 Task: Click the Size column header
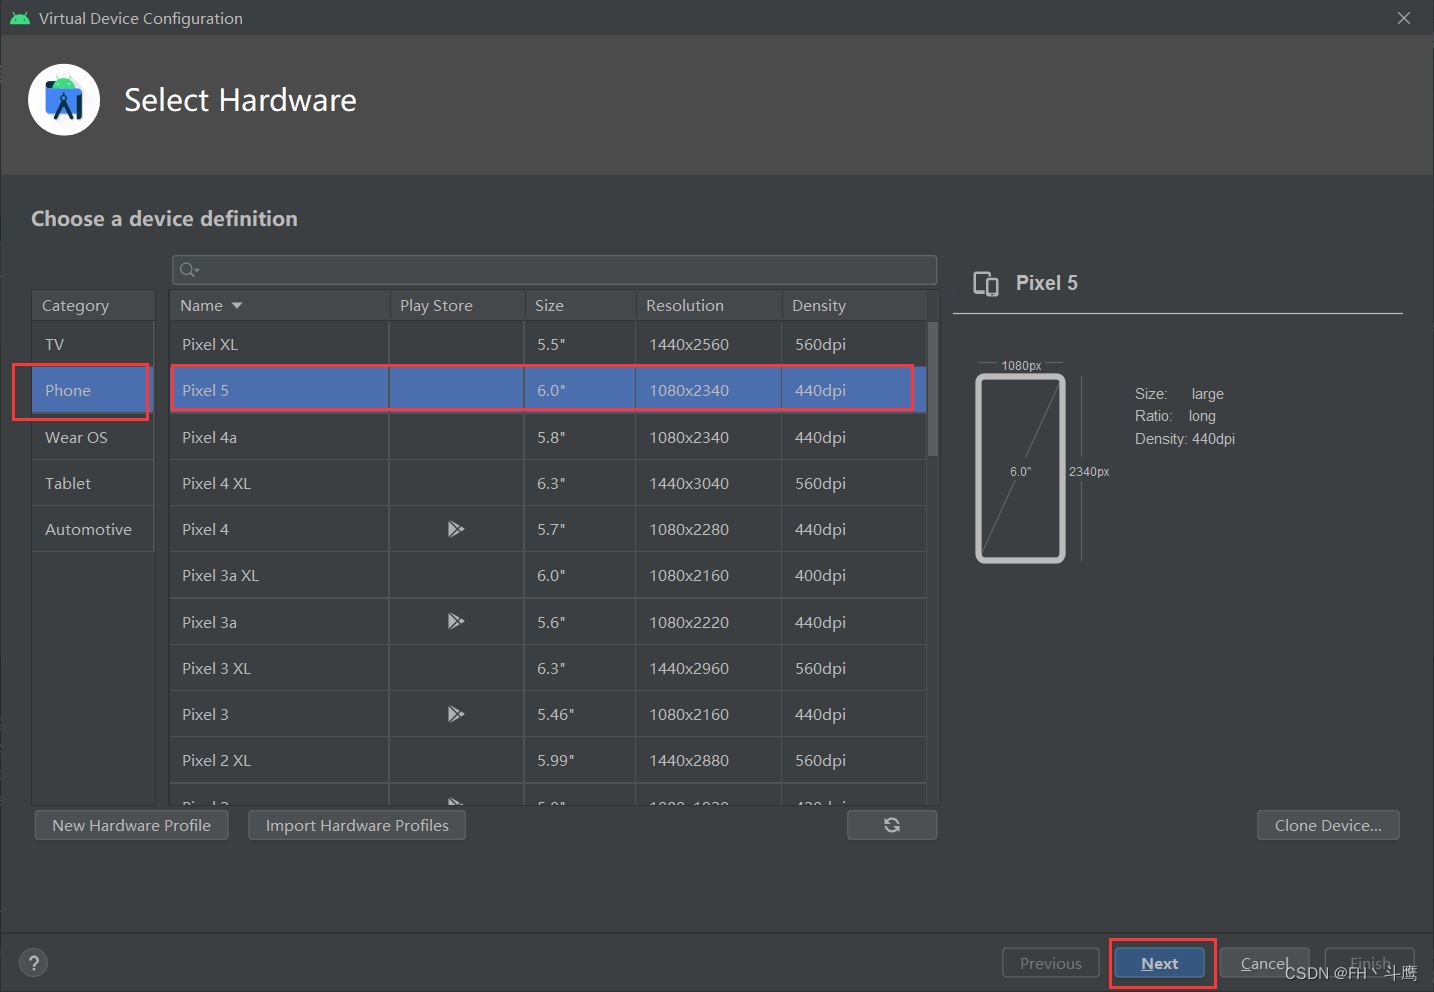pos(580,305)
